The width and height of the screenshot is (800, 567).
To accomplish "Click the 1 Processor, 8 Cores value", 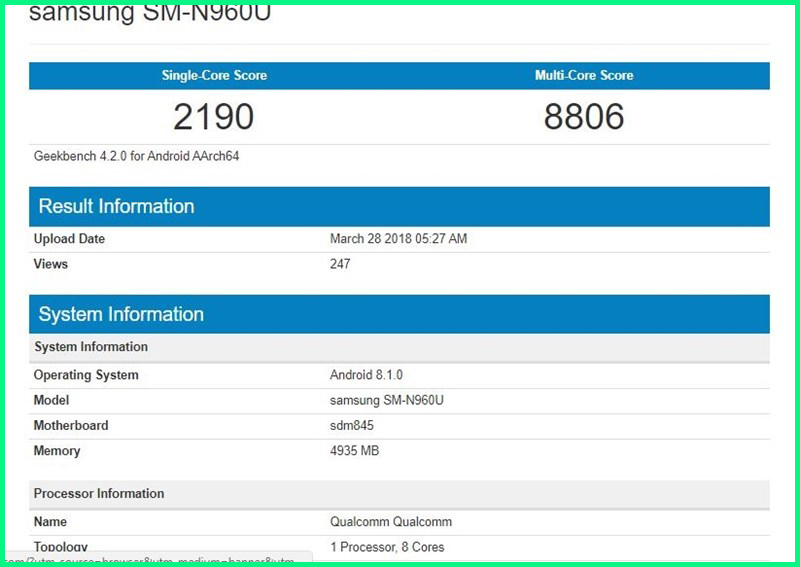I will 387,548.
